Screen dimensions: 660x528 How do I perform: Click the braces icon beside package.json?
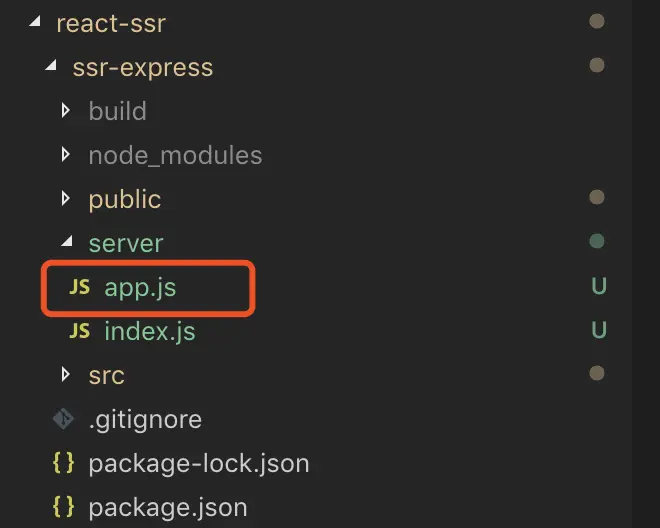click(63, 507)
